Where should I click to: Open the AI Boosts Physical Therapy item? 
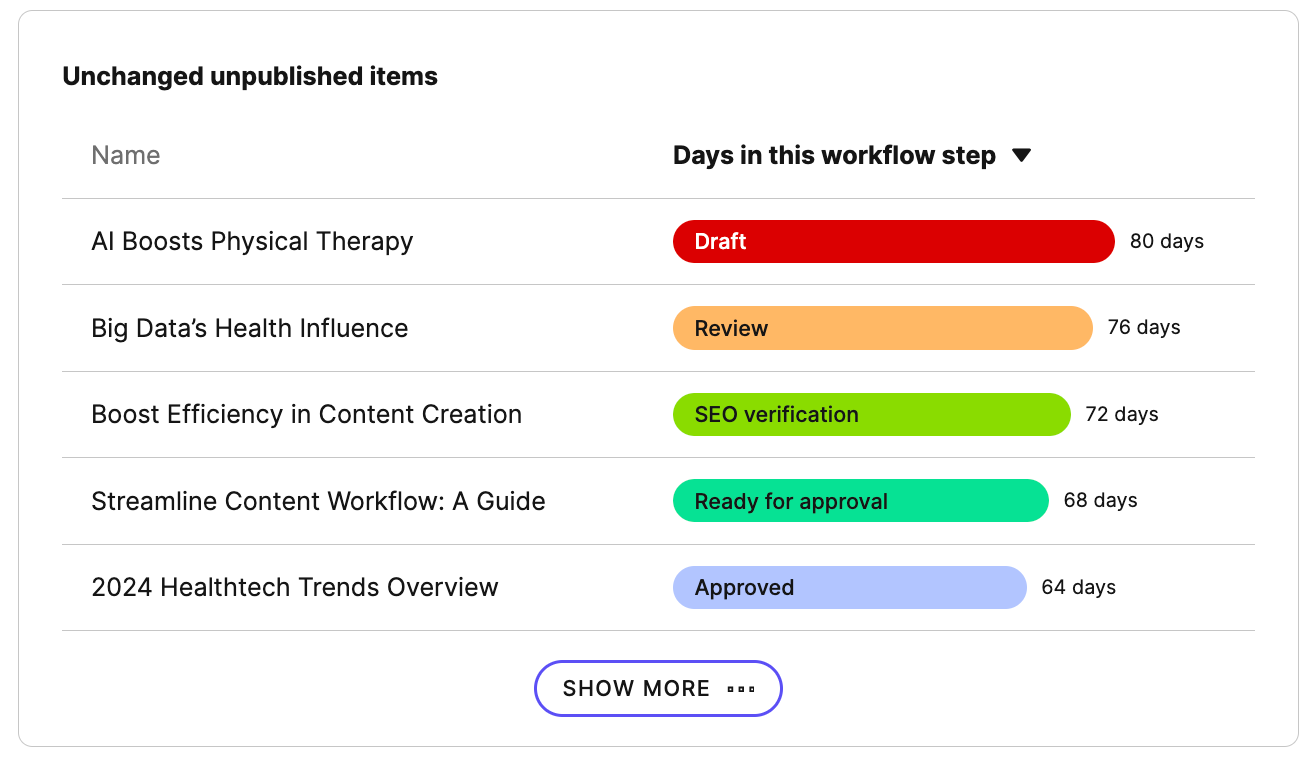coord(252,241)
